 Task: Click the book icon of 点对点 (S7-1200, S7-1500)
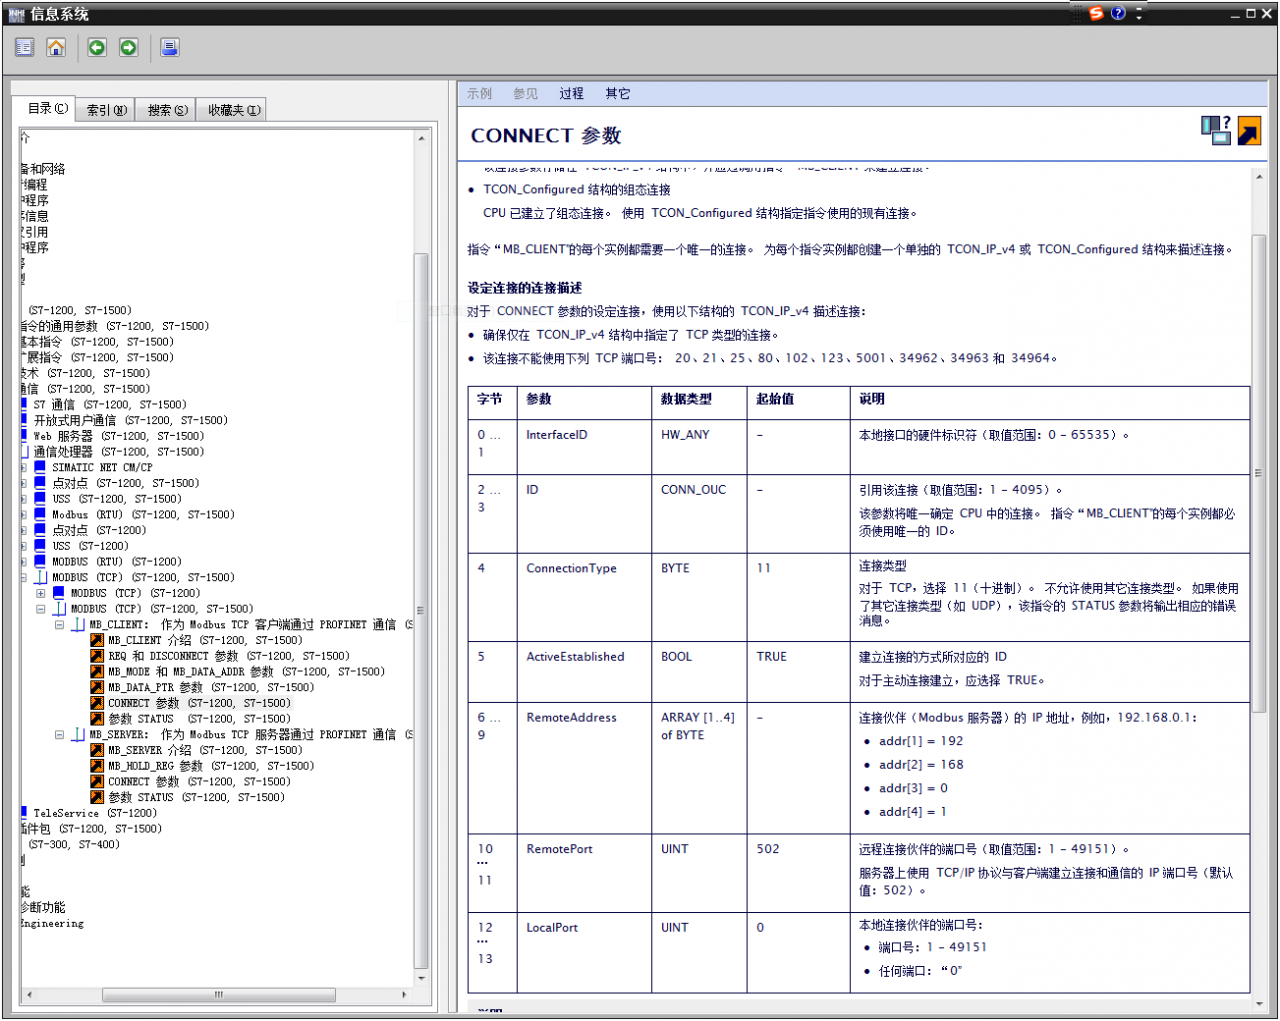[x=40, y=483]
